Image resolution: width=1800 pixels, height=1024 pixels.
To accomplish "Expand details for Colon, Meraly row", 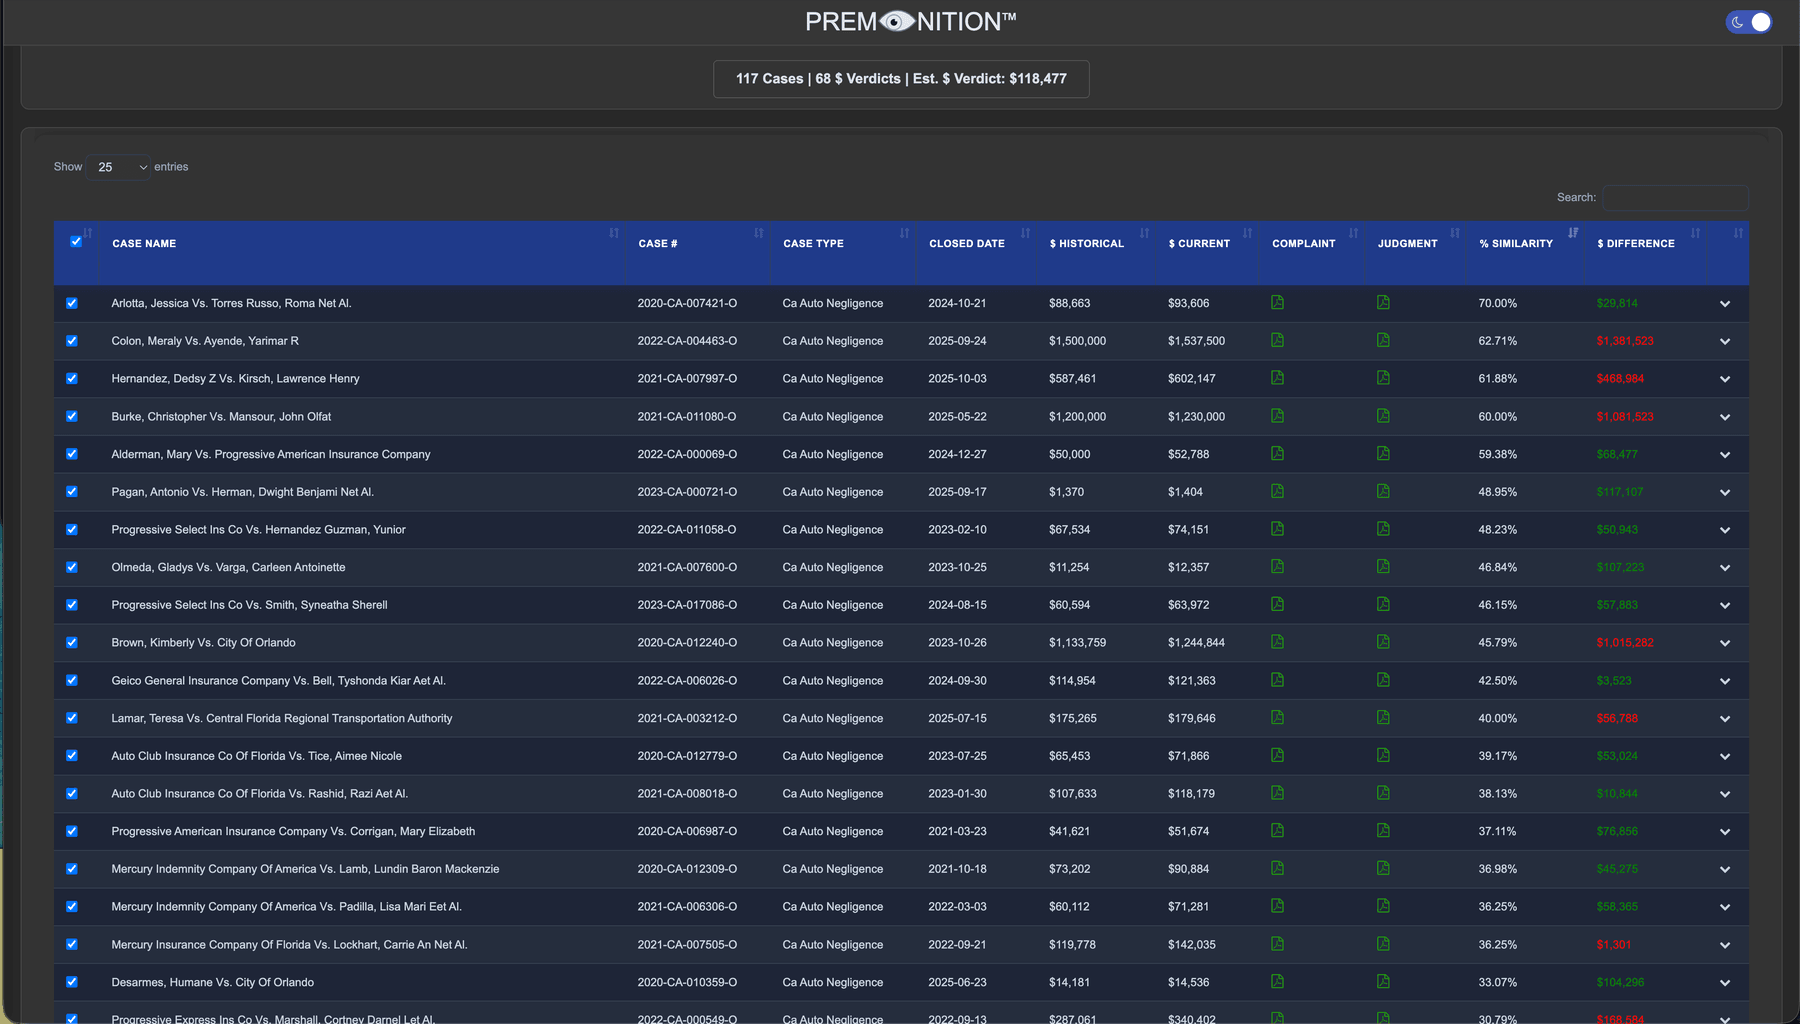I will click(1725, 342).
